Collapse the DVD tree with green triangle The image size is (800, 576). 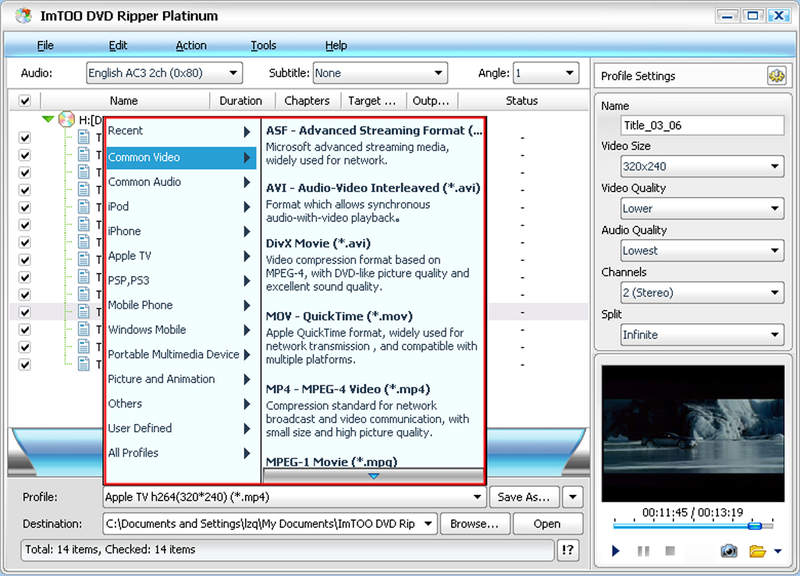pyautogui.click(x=47, y=120)
